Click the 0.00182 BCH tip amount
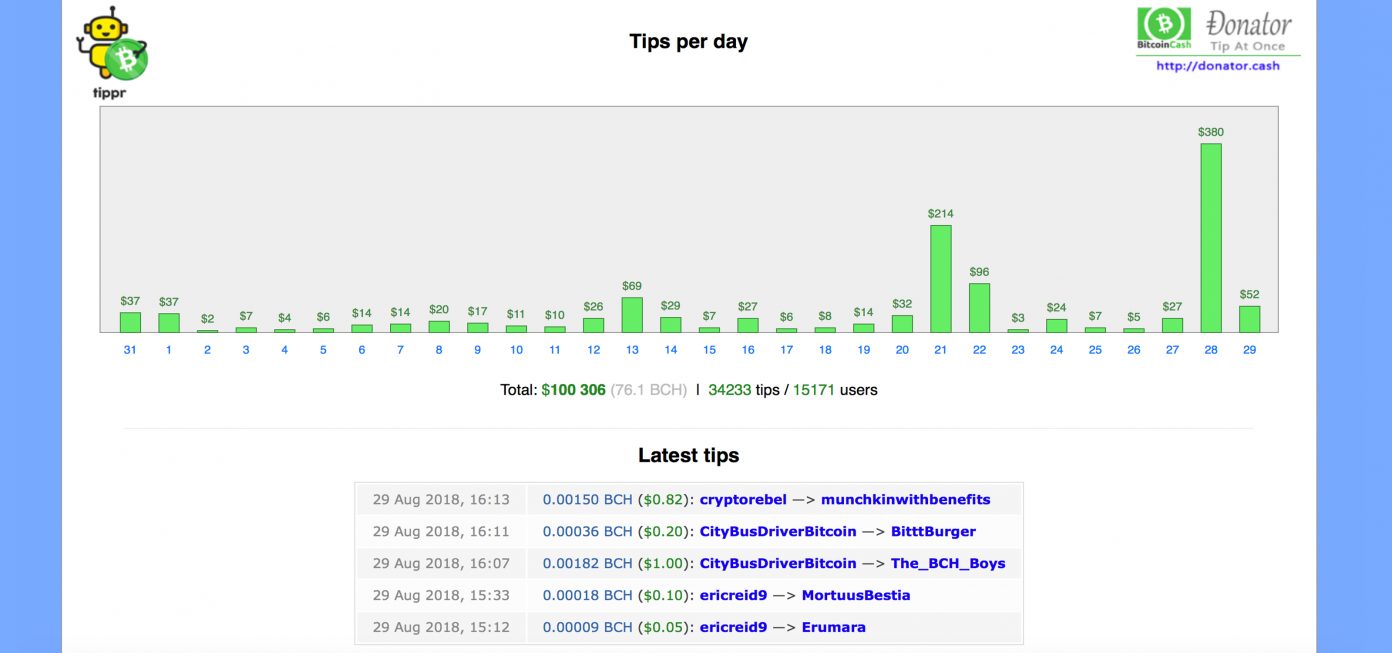1392x653 pixels. click(x=588, y=563)
